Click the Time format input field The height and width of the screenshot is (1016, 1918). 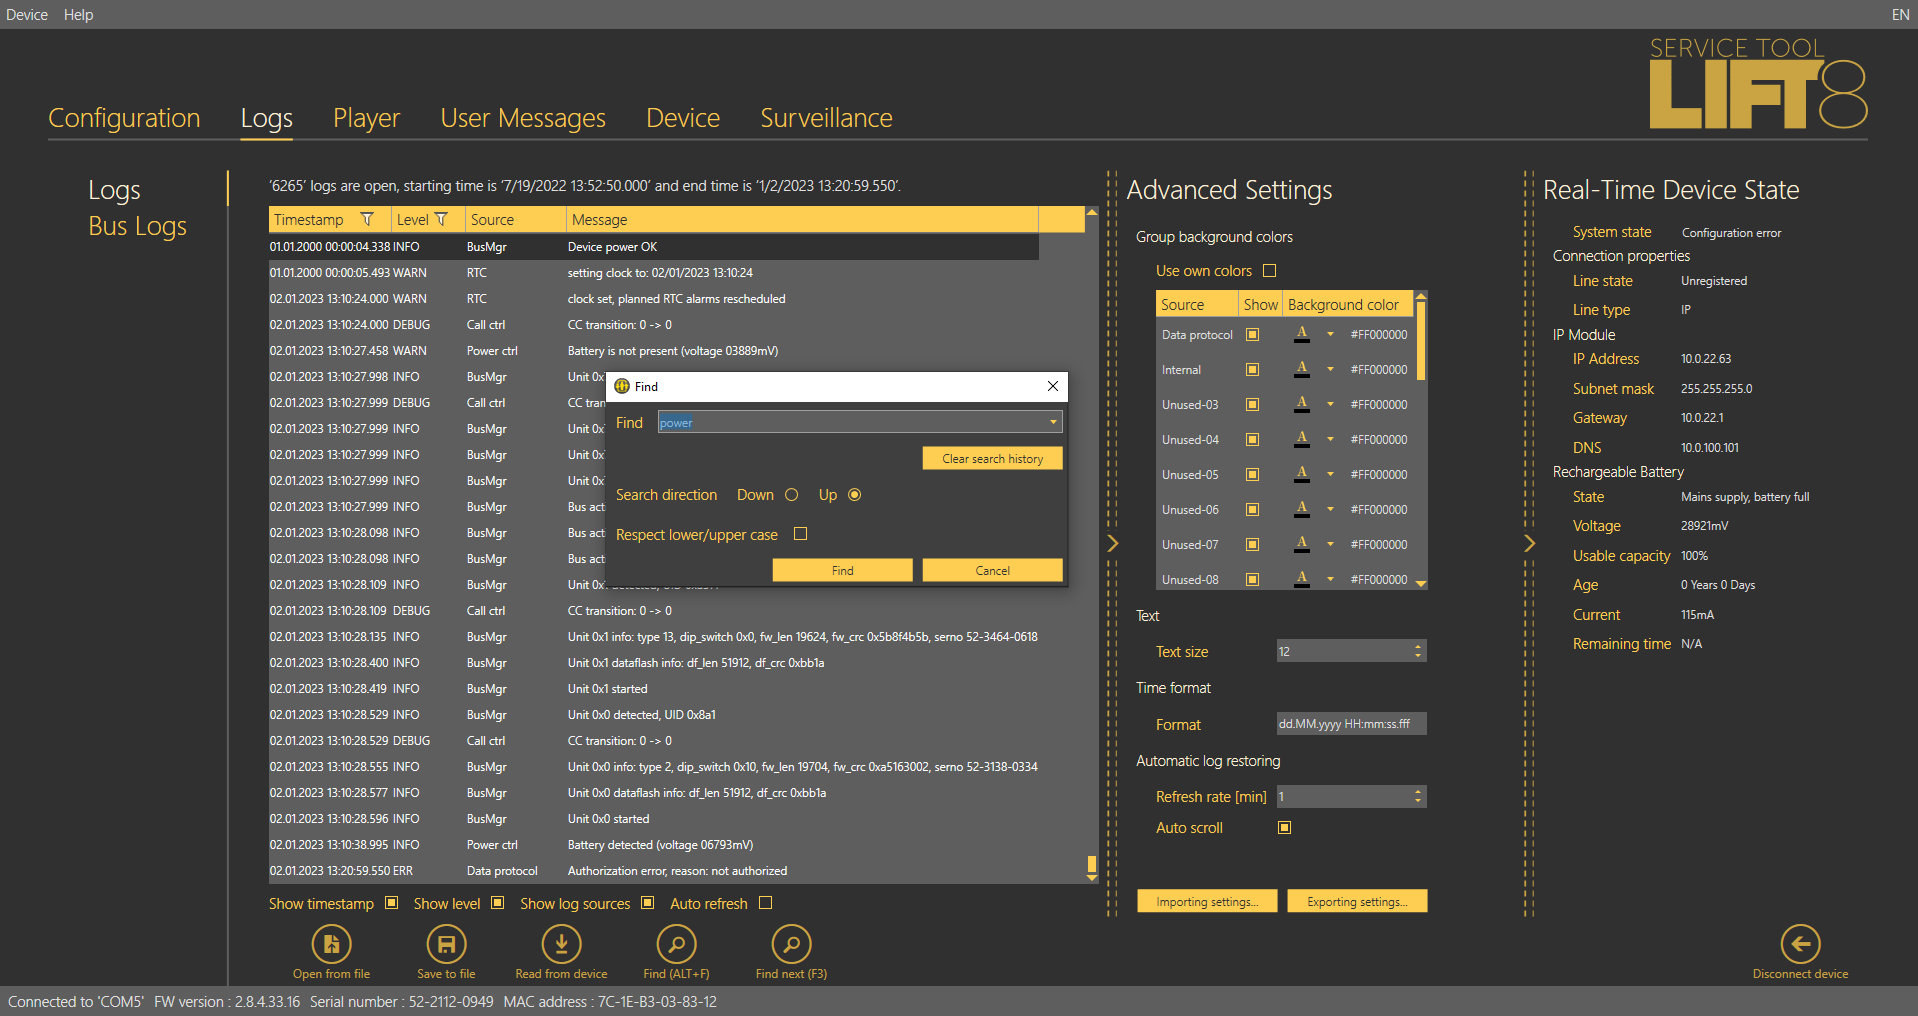tap(1350, 724)
